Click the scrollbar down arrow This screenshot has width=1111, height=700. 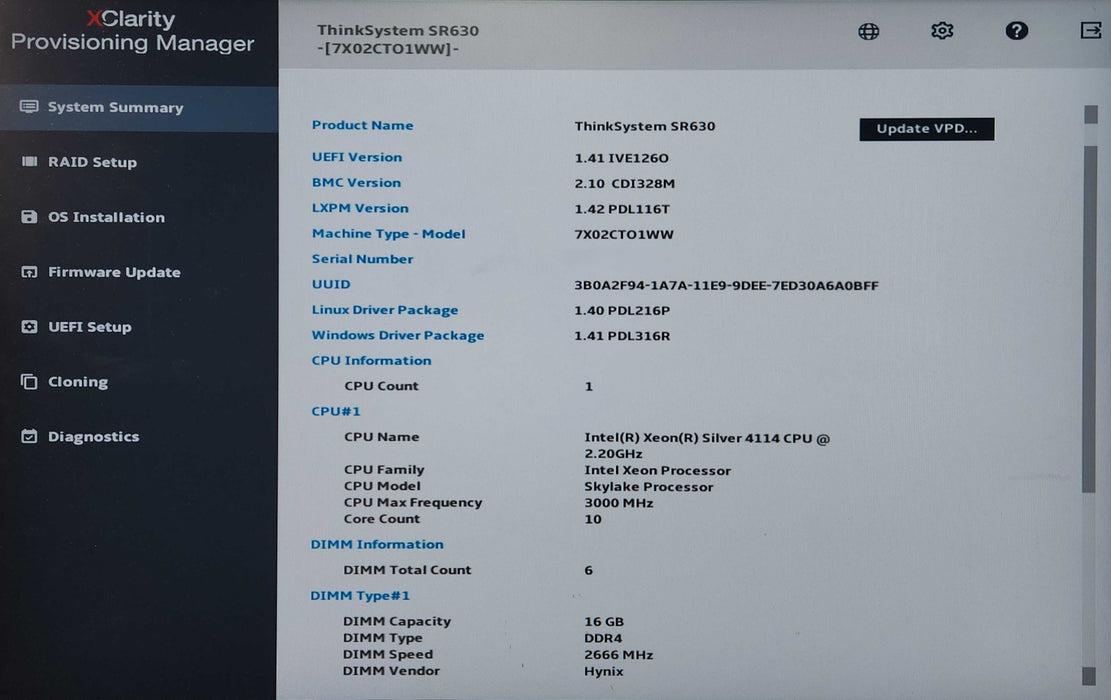(1089, 676)
